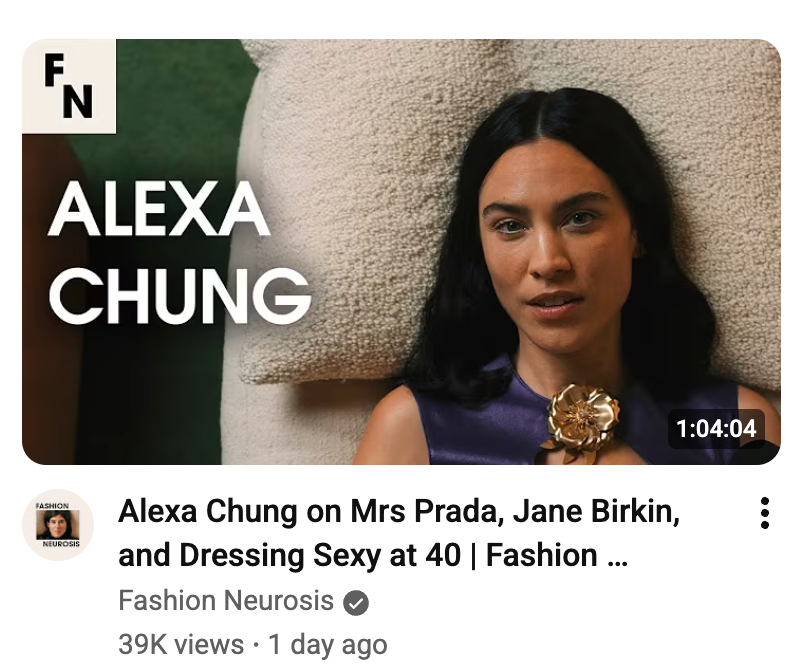
Task: Click the FN logo on the thumbnail
Action: tap(69, 86)
